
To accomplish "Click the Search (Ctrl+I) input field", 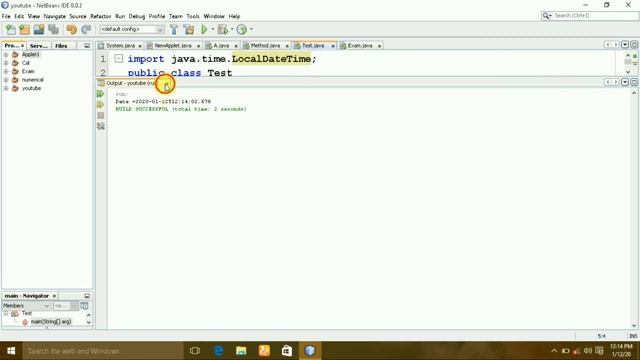I will [x=594, y=16].
